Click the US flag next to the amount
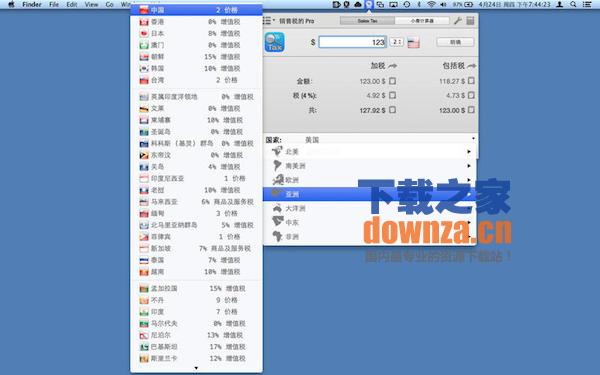This screenshot has height=375, width=600. point(413,42)
